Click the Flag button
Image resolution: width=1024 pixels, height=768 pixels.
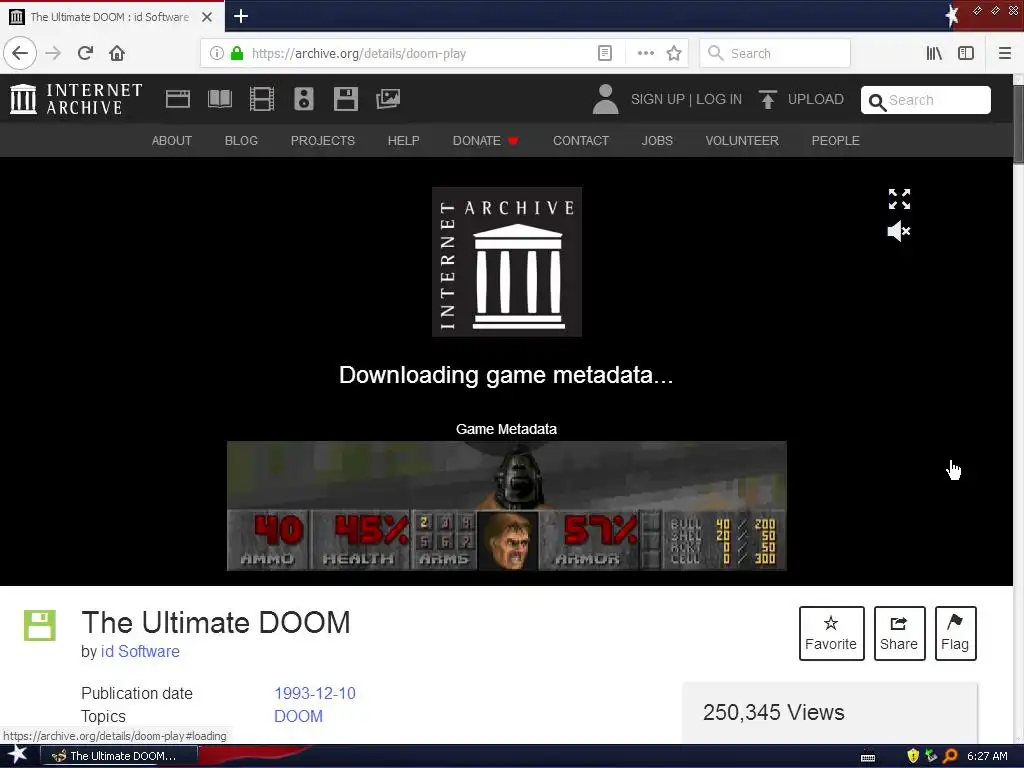point(955,633)
